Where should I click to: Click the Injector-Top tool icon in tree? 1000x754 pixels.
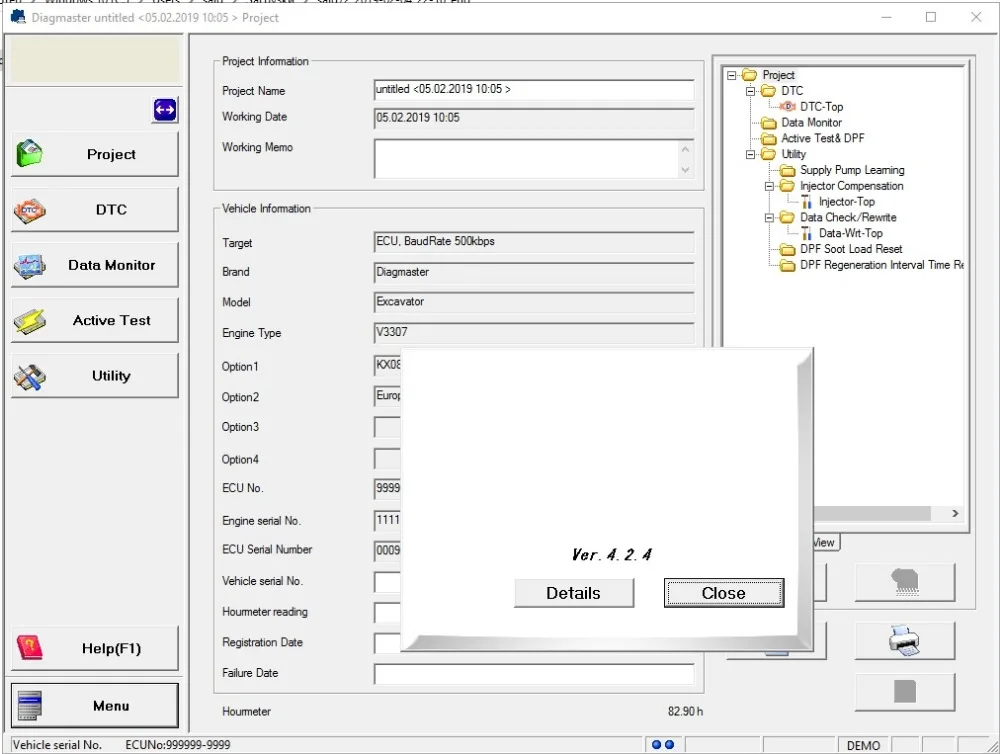tap(807, 202)
